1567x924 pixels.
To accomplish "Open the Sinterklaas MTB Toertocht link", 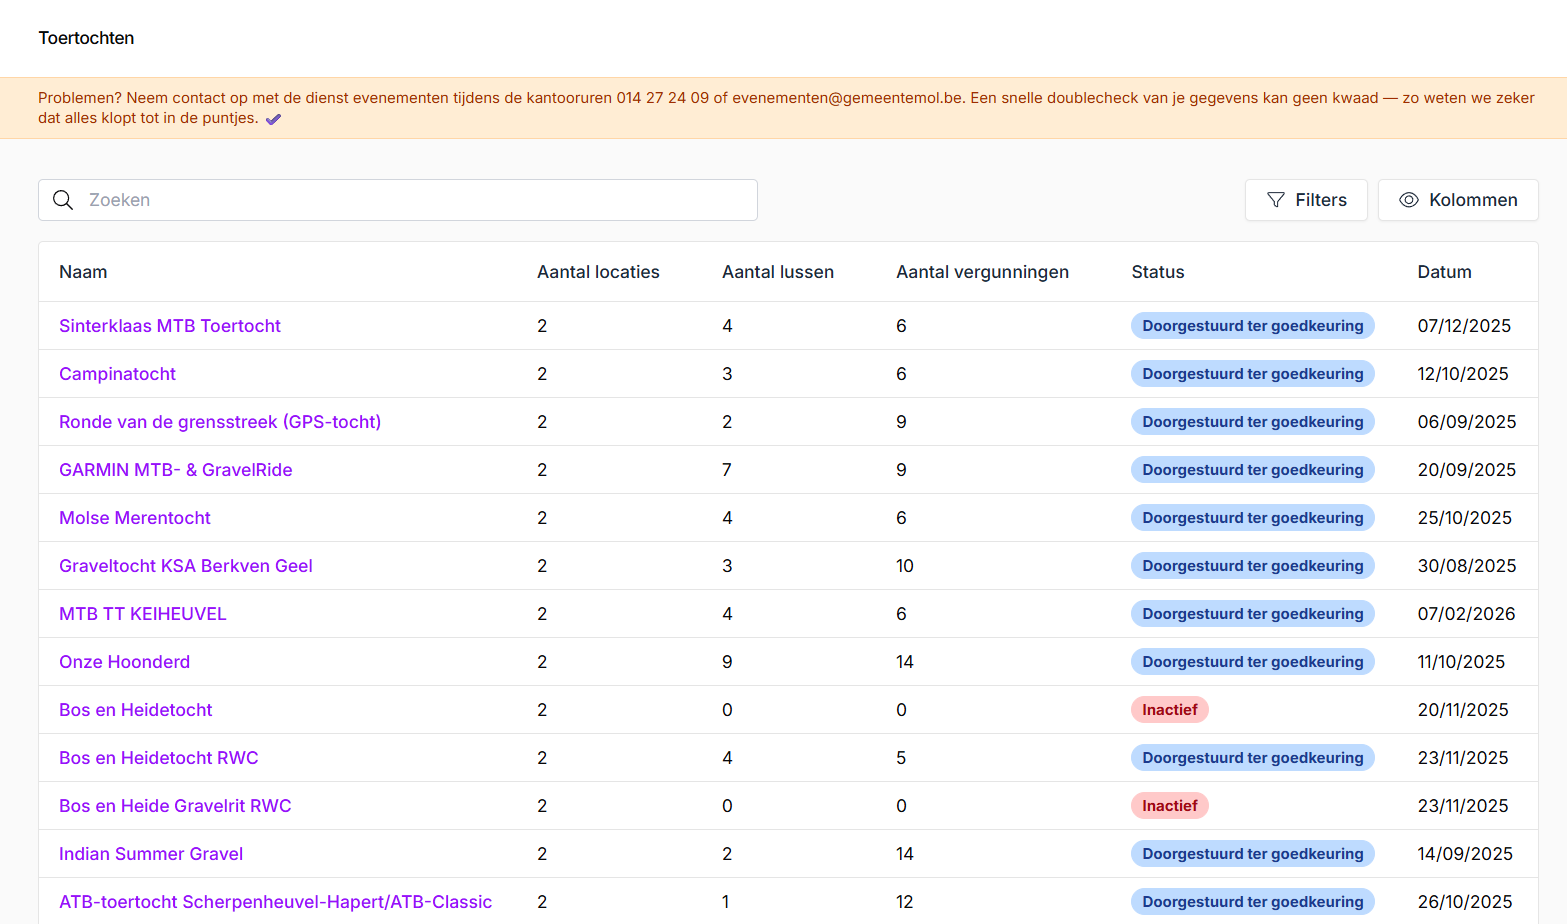I will click(170, 326).
